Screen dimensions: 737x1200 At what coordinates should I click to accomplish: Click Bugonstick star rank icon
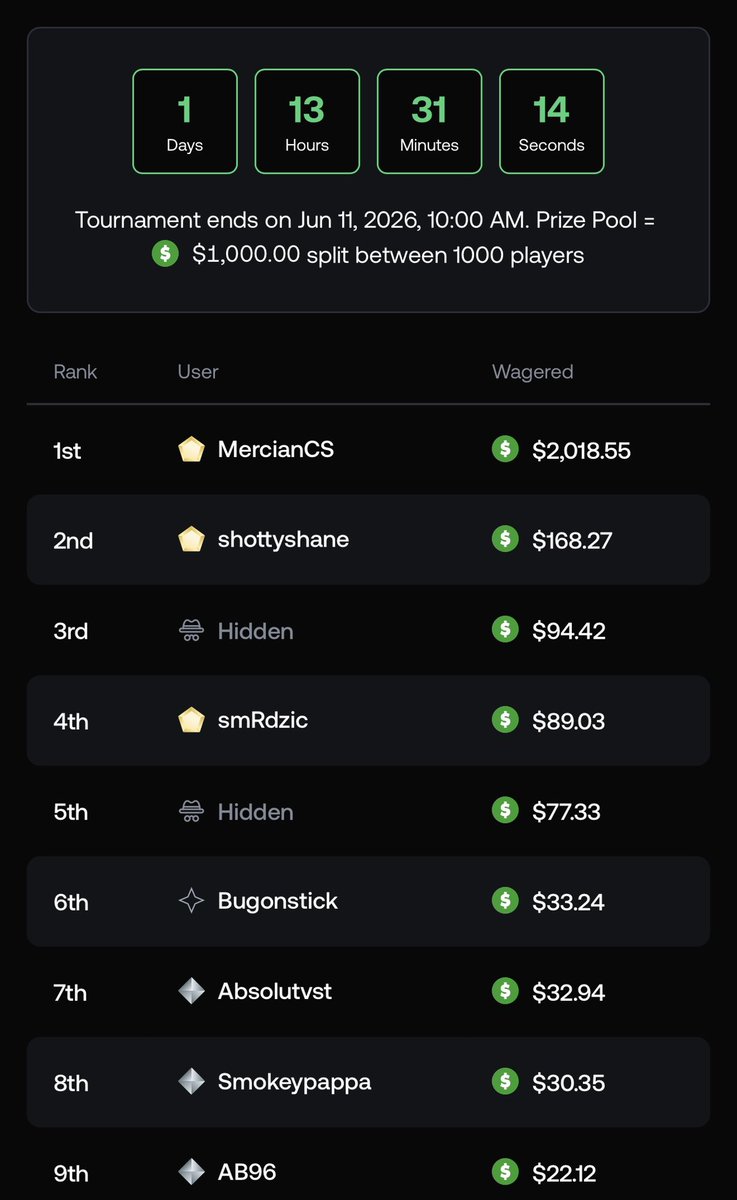(x=191, y=901)
